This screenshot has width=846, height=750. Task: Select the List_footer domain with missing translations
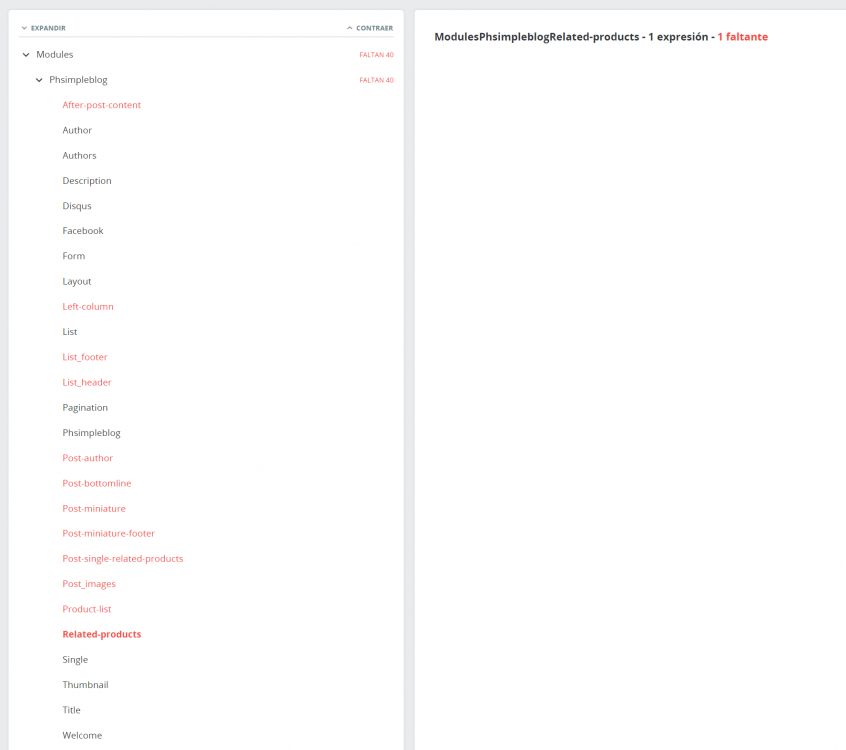(x=84, y=356)
